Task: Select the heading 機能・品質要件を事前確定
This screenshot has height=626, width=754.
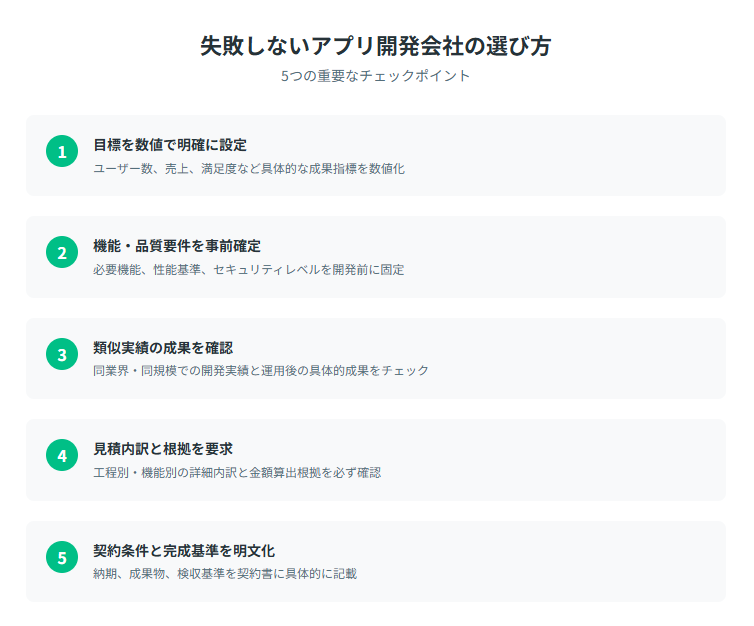Action: tap(177, 246)
